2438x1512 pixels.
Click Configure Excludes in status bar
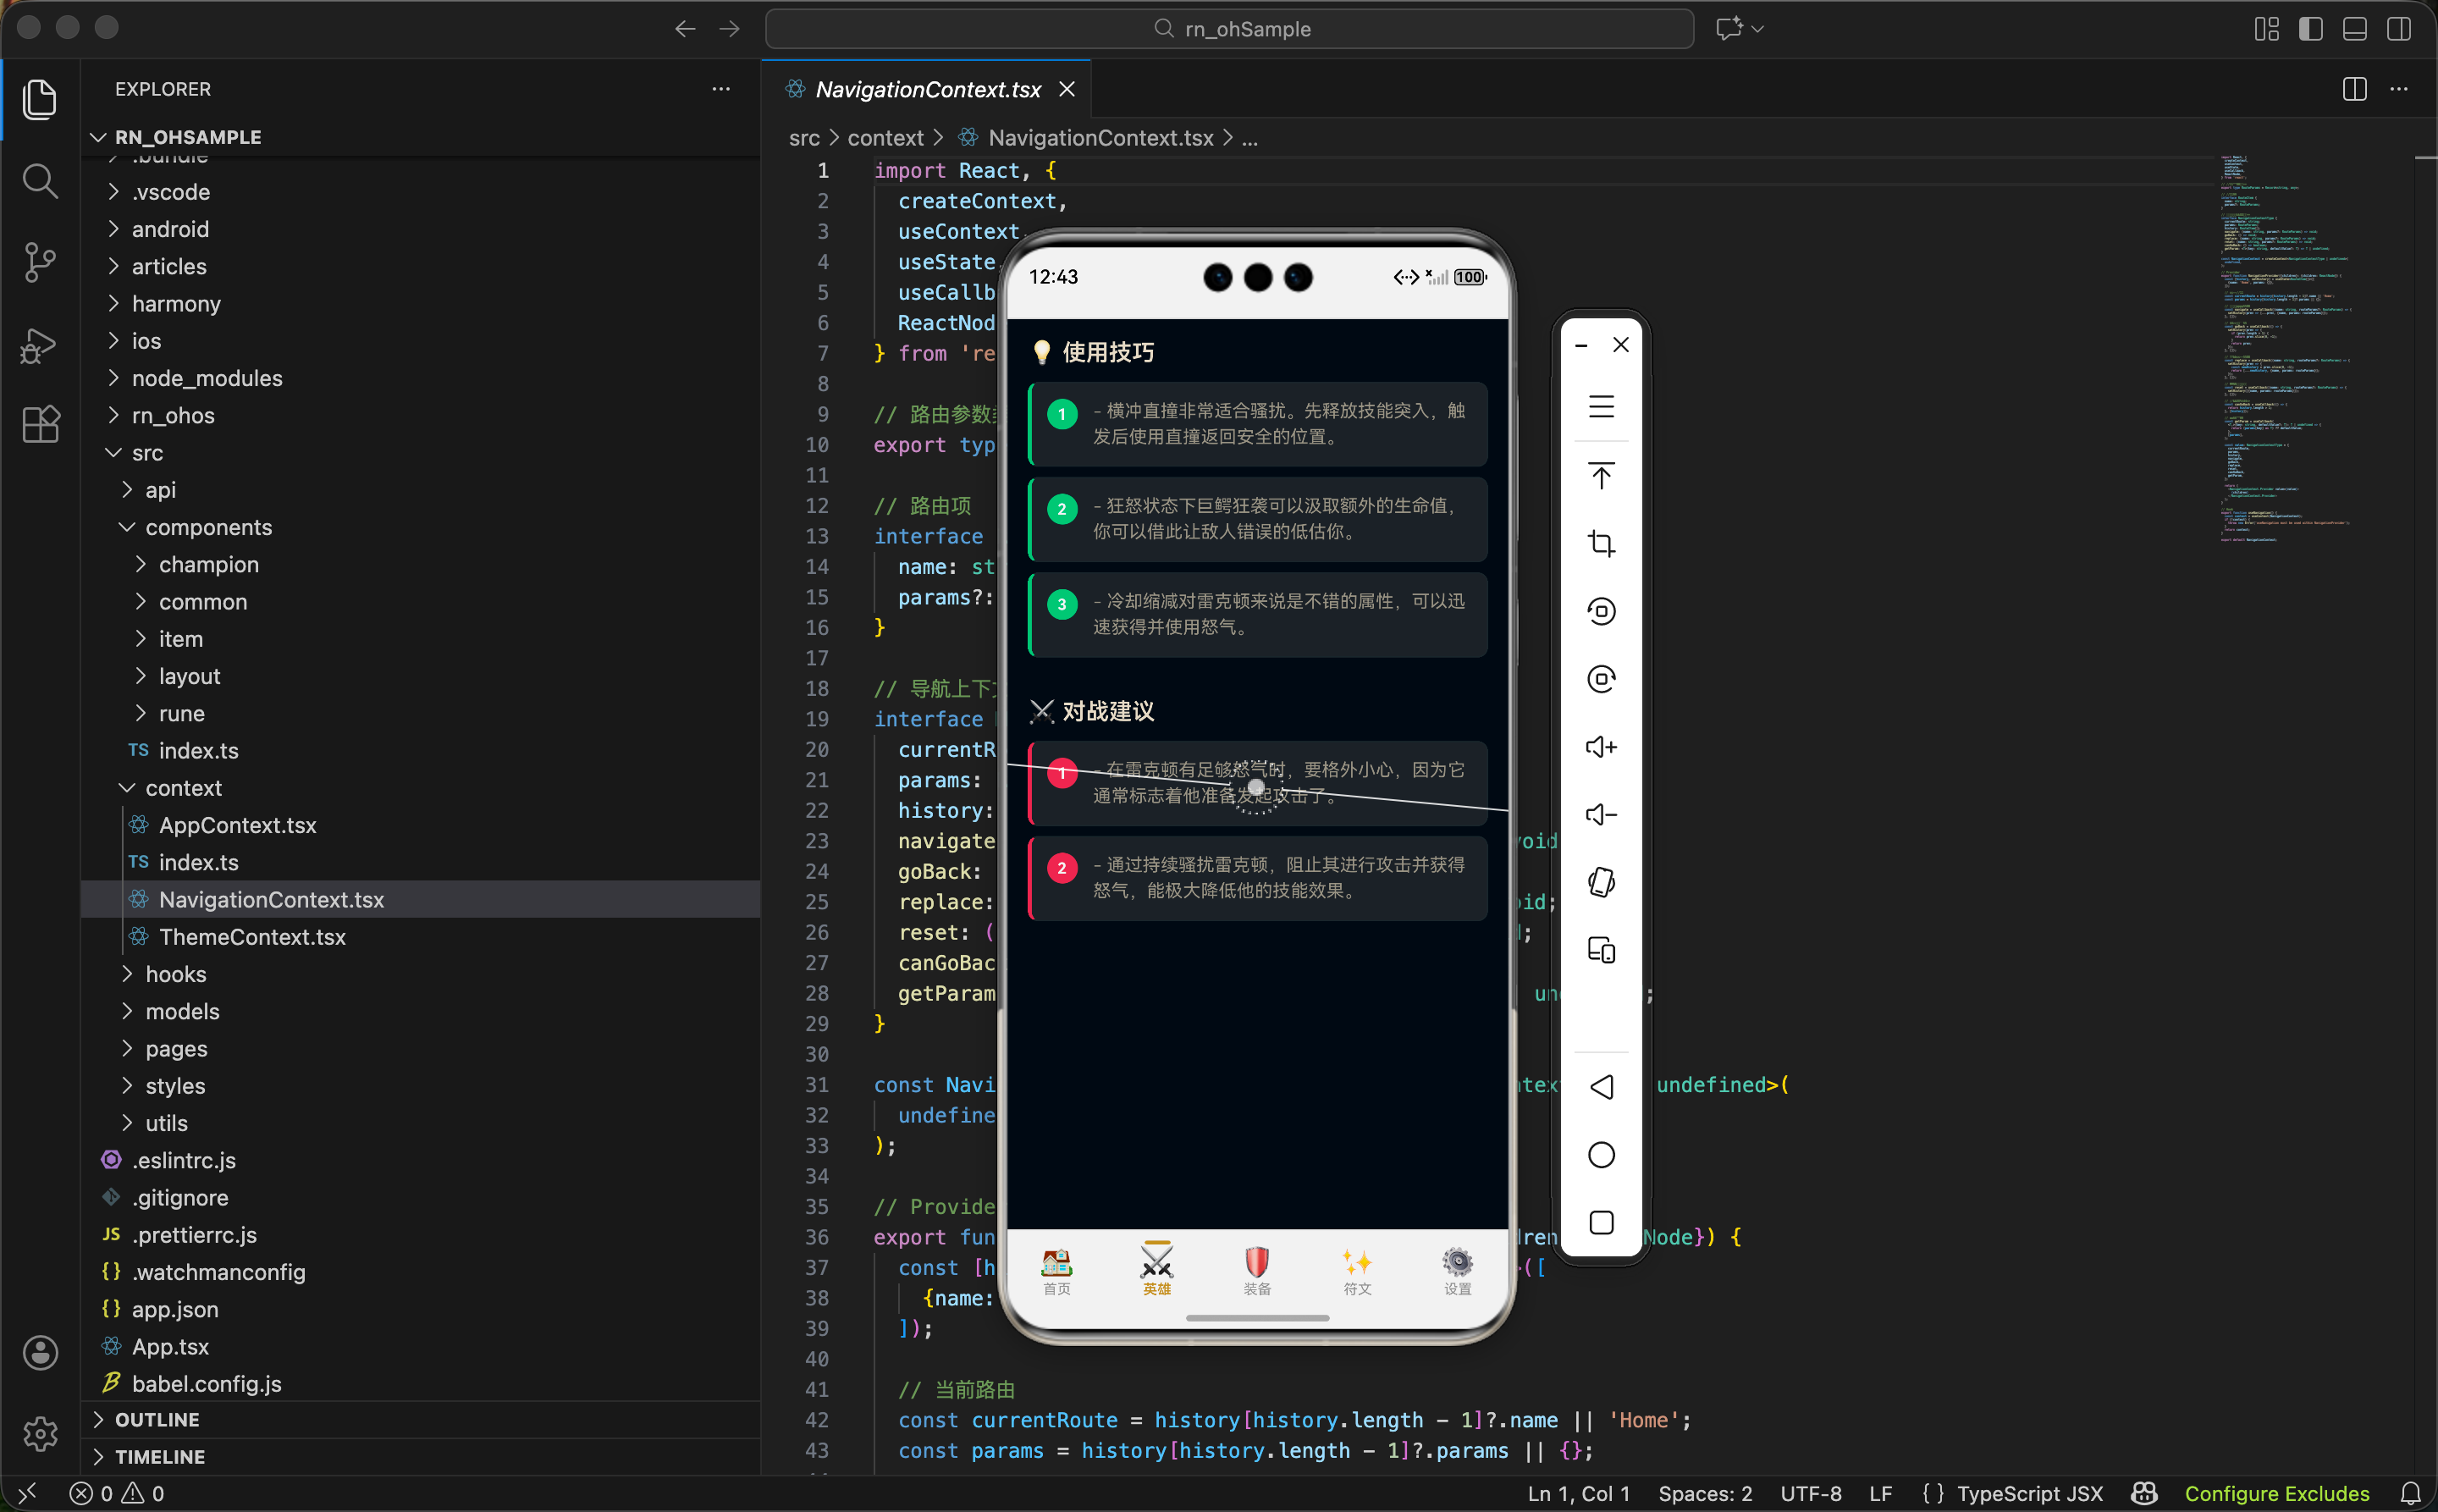click(2276, 1493)
